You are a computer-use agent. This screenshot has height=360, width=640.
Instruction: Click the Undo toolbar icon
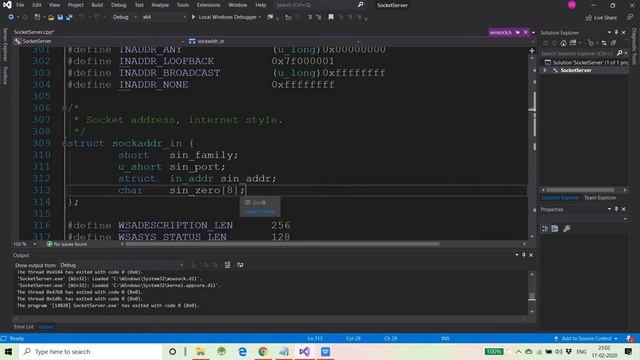point(82,17)
